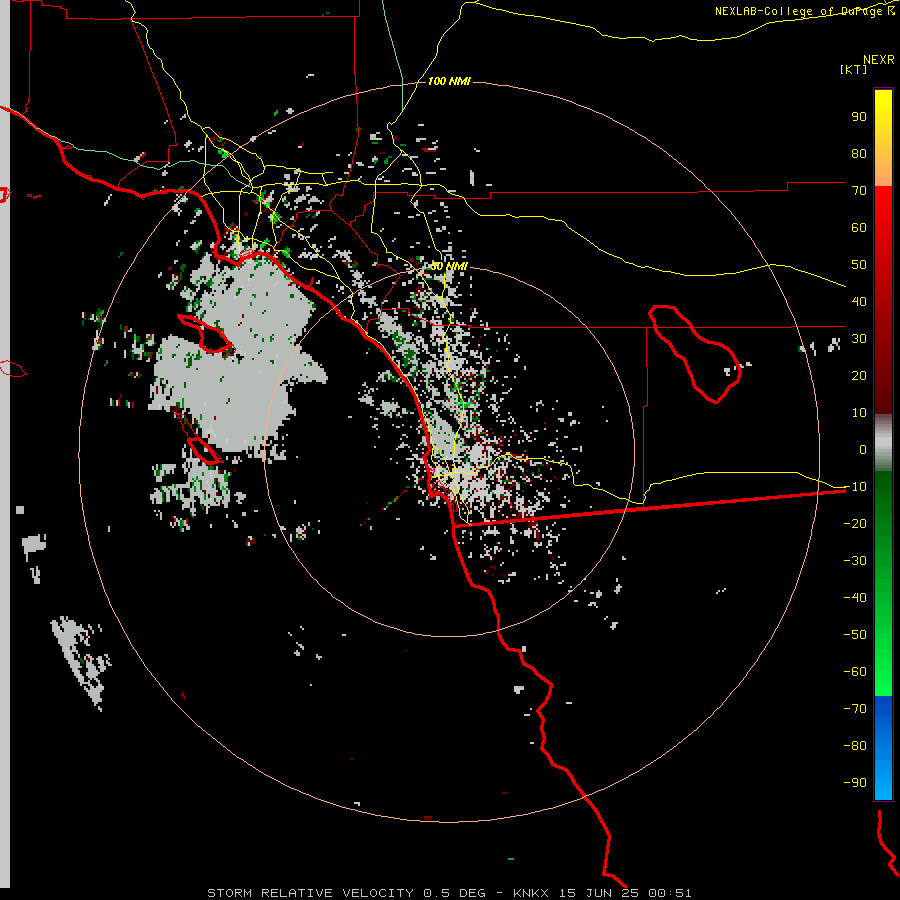
Task: Pick the yellow-orange top segment of color bar
Action: (x=883, y=138)
